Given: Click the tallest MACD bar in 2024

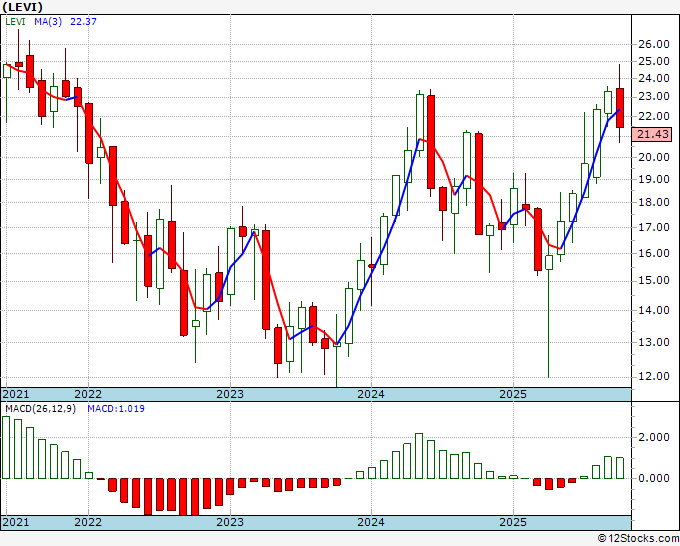Looking at the screenshot, I should pos(419,456).
